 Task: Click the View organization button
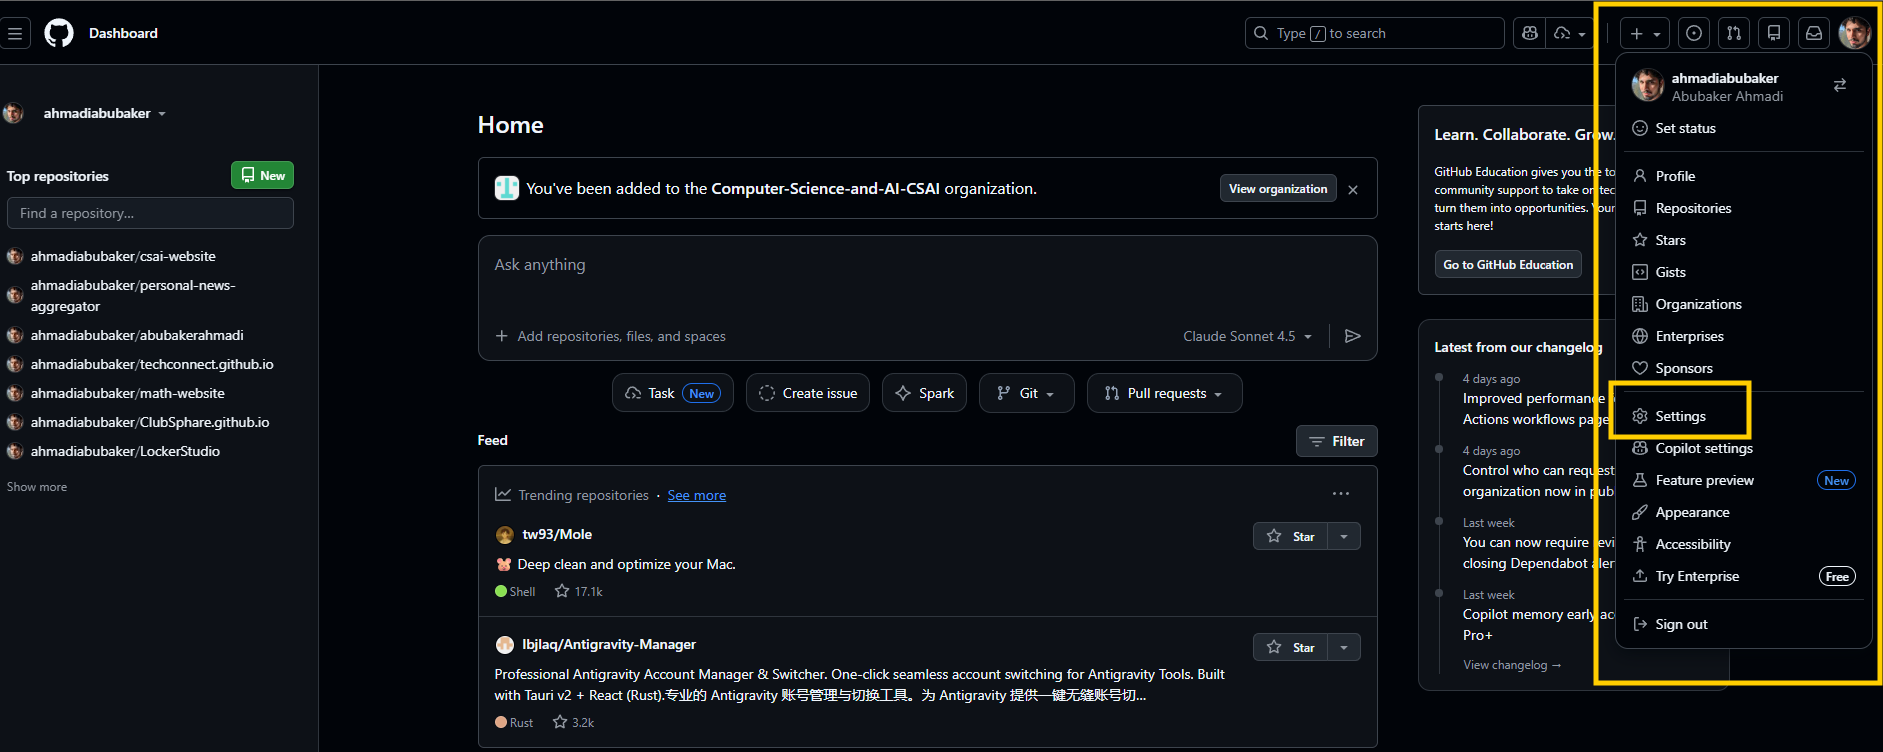(x=1277, y=189)
